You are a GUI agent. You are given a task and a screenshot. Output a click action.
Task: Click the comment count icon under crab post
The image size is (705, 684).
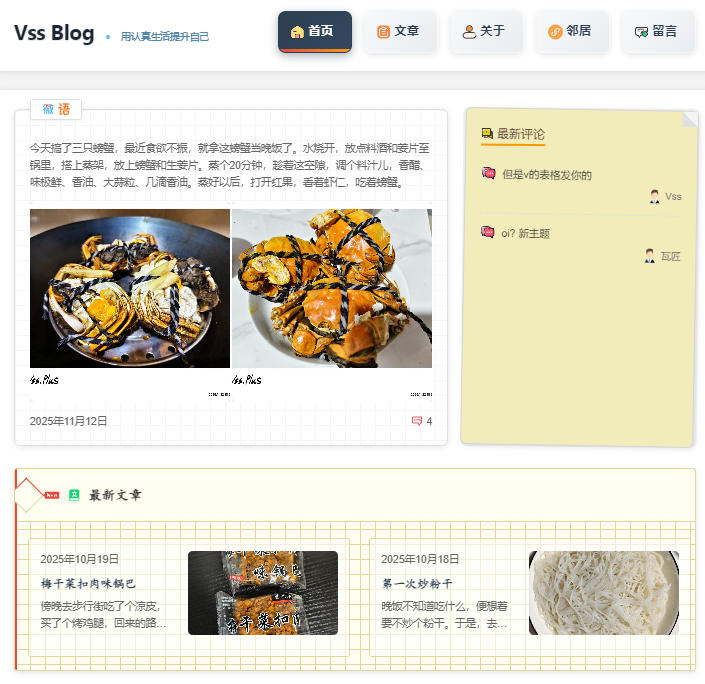tap(417, 421)
